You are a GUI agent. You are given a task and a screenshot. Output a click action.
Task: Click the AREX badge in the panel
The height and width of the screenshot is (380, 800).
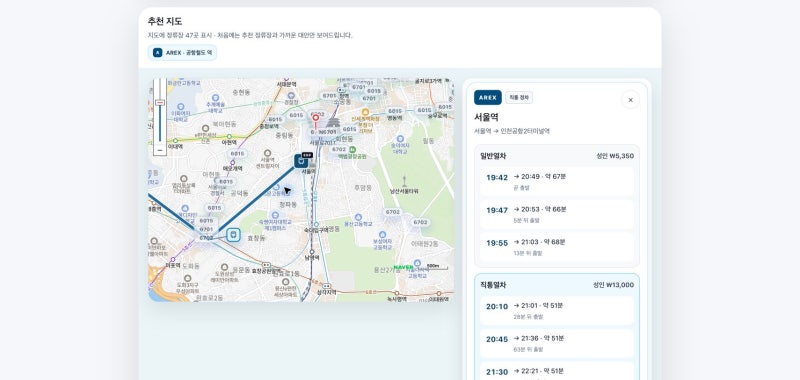click(x=487, y=97)
